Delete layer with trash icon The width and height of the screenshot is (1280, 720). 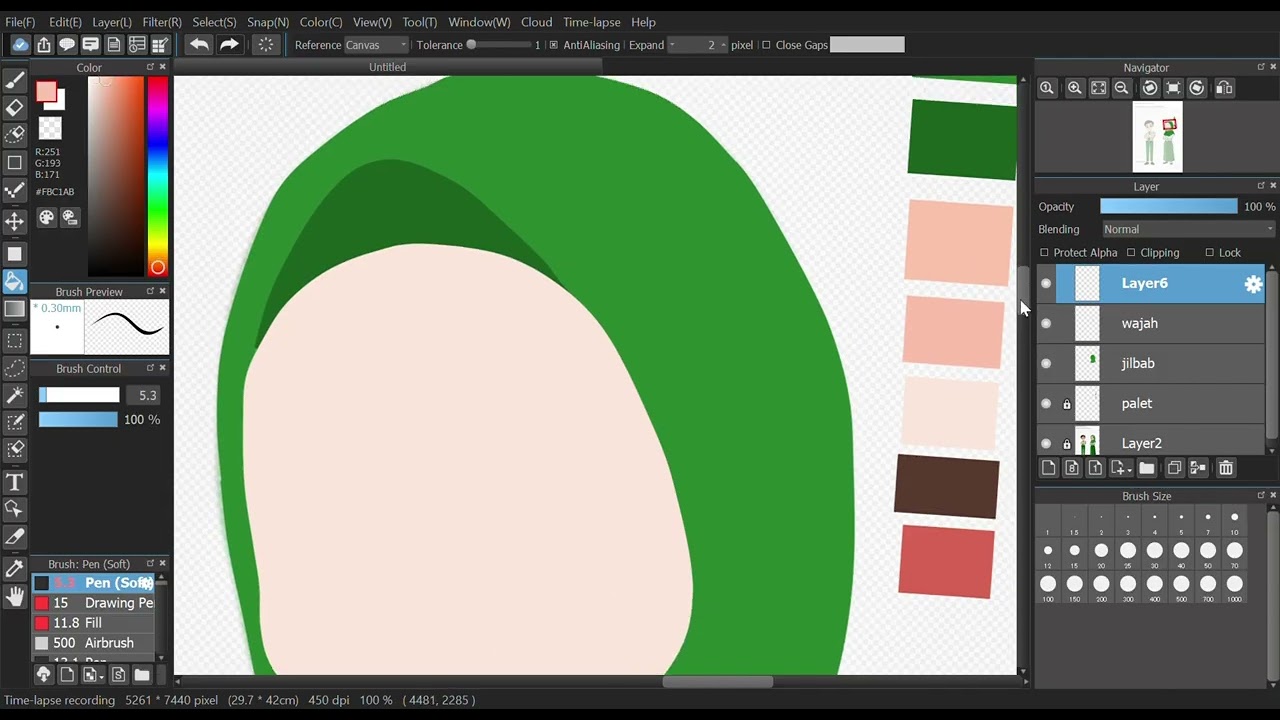coord(1226,468)
